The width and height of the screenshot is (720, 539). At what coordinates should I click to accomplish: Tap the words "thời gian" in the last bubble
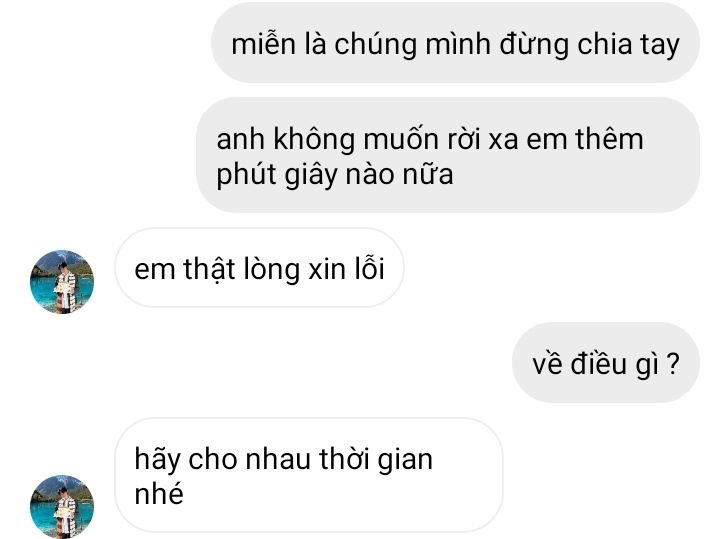click(x=376, y=460)
